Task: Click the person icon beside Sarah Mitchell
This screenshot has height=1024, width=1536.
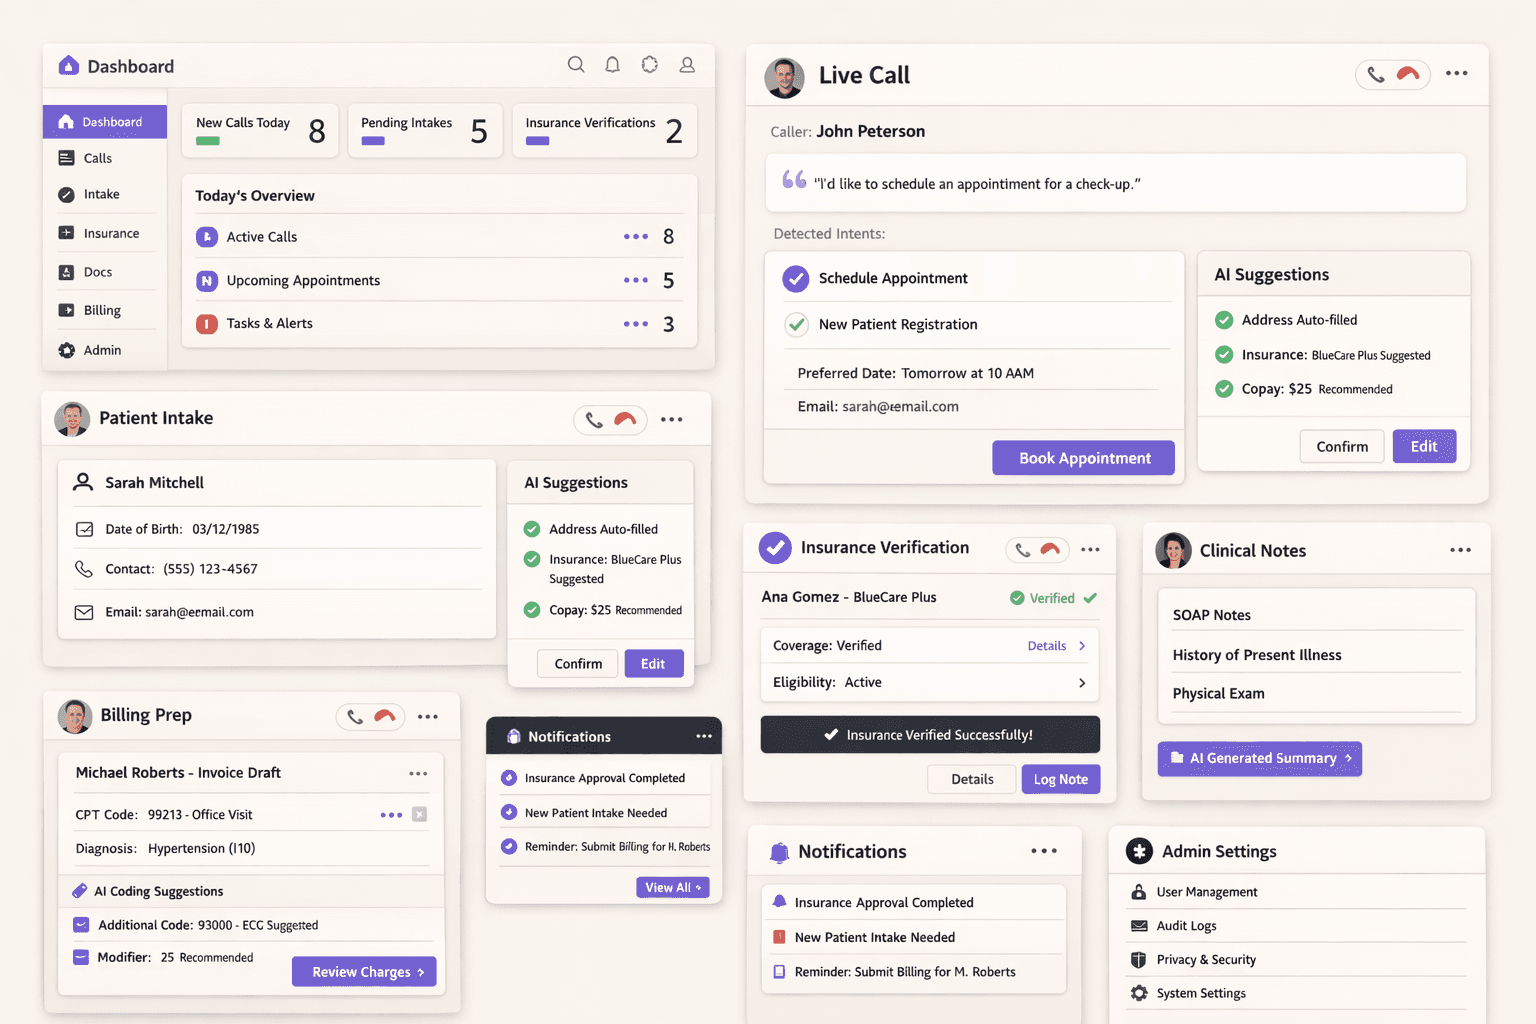Action: (83, 482)
